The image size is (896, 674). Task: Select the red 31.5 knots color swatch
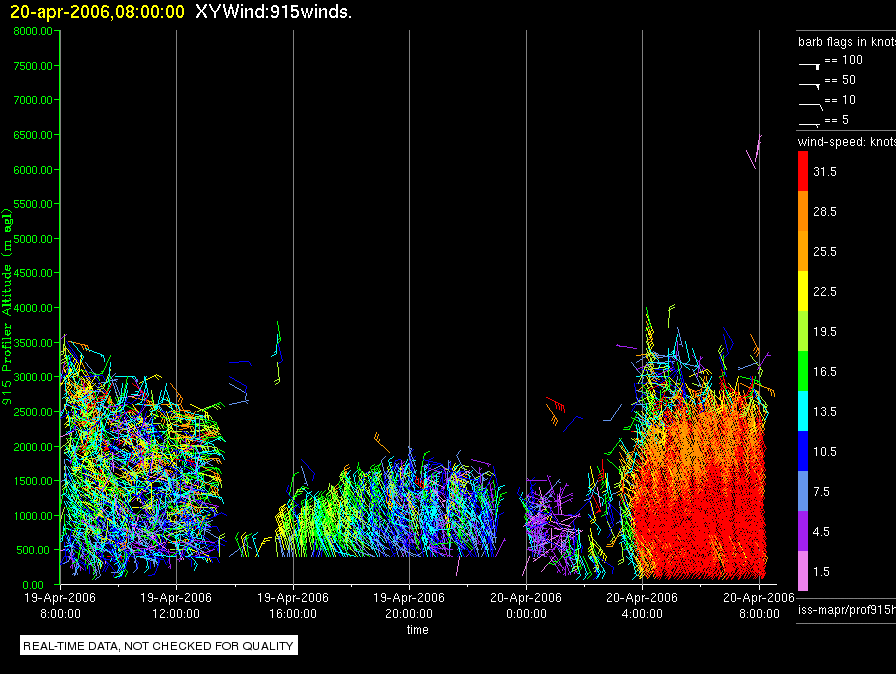[x=803, y=171]
